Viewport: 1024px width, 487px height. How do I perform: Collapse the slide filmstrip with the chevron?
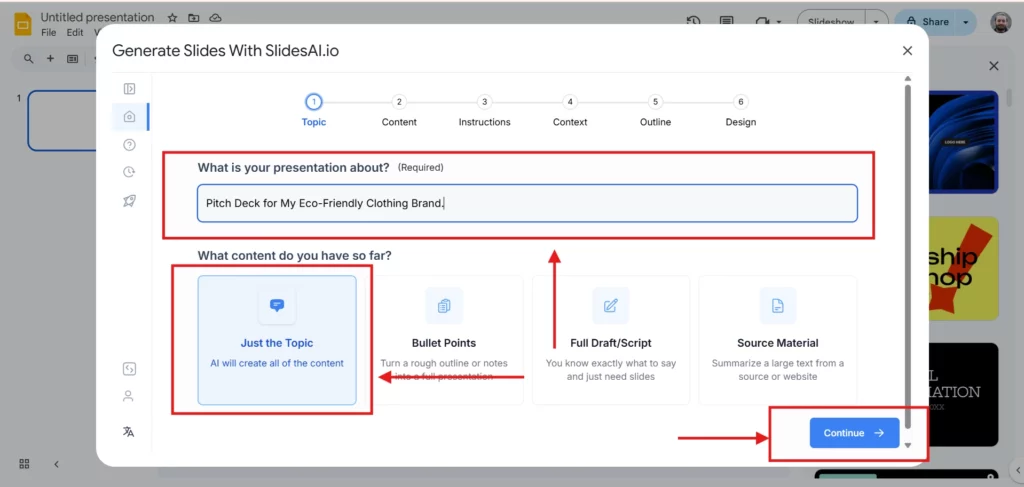click(56, 464)
